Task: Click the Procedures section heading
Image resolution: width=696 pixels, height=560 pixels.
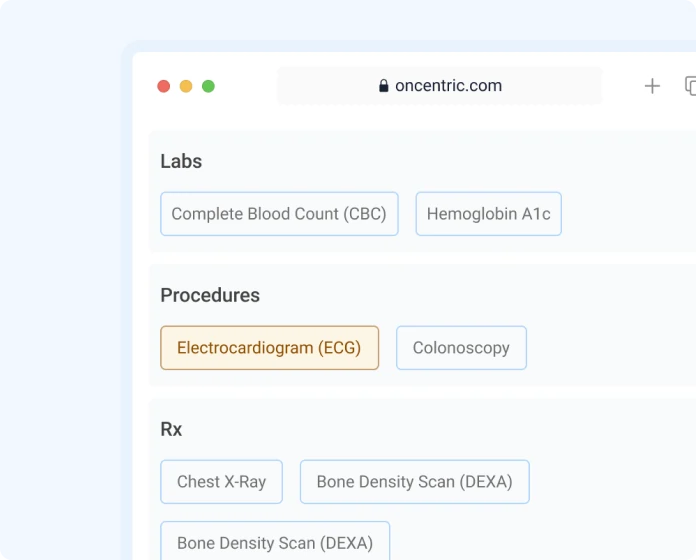Action: (210, 296)
